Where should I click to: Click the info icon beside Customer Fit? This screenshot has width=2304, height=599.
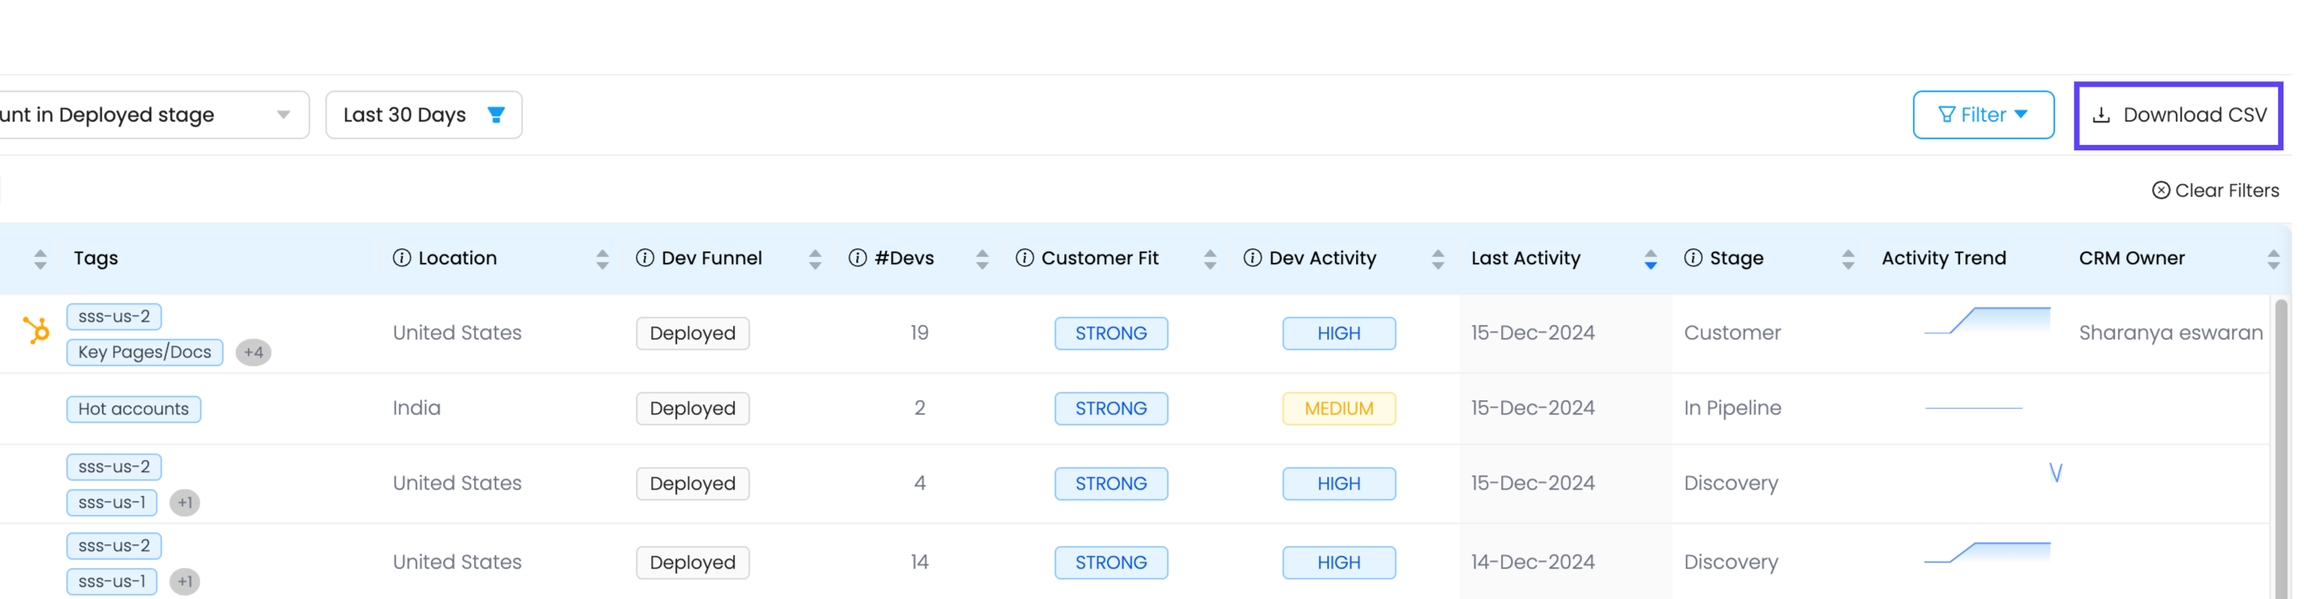coord(1024,258)
